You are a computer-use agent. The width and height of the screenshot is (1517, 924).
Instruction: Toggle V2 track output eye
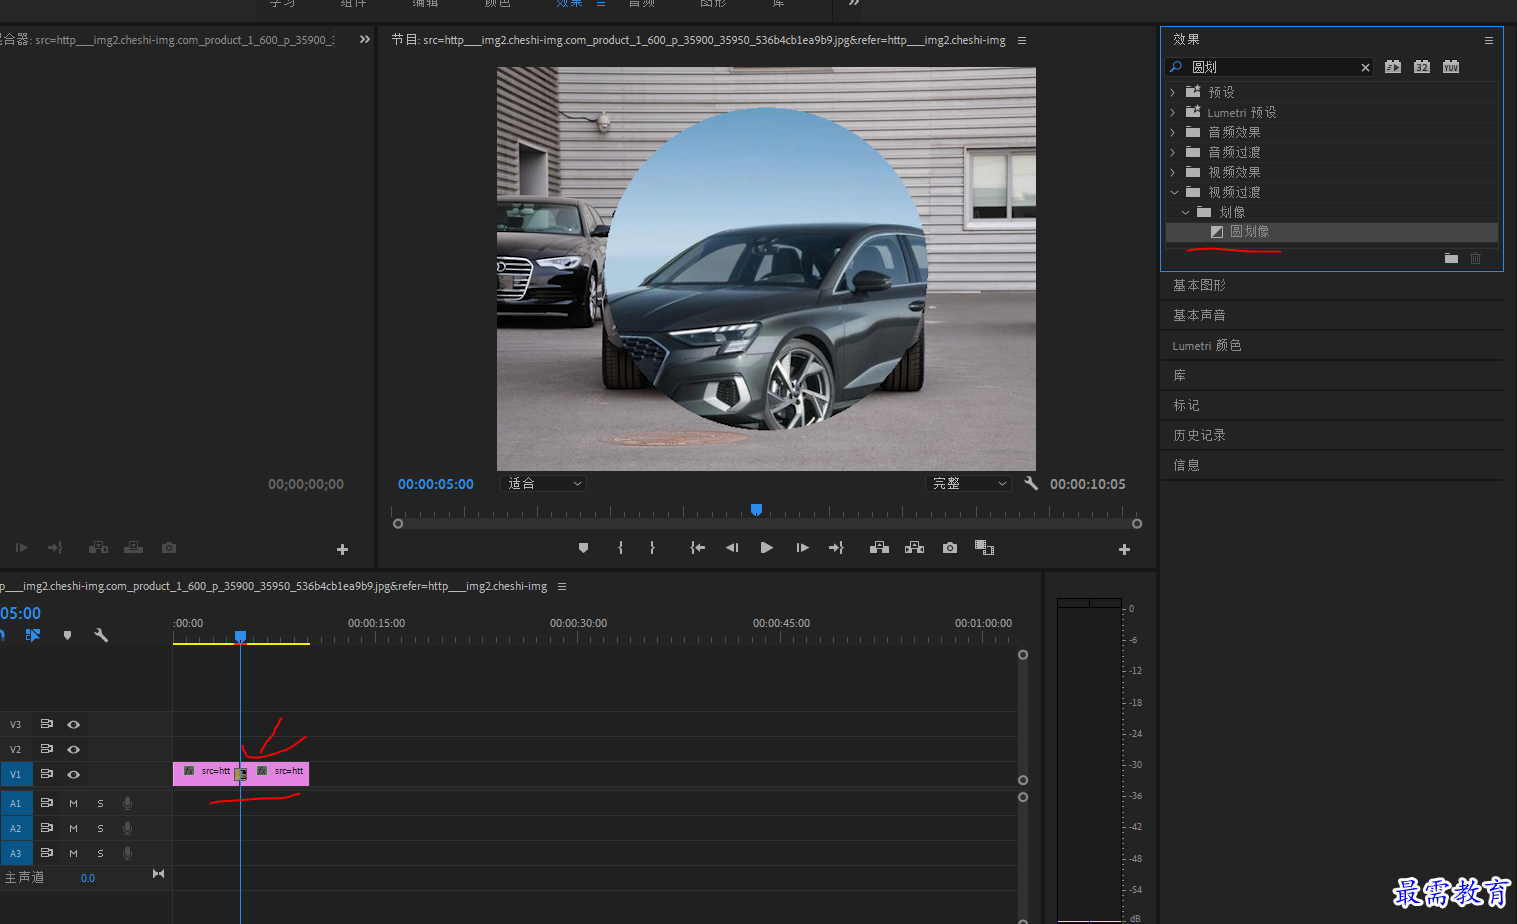point(73,749)
